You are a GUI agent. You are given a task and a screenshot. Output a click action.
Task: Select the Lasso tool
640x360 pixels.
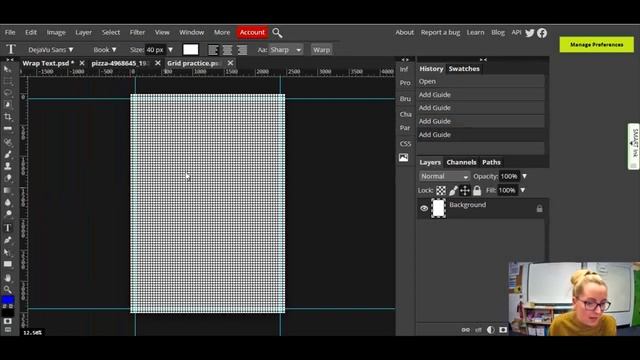point(7,93)
